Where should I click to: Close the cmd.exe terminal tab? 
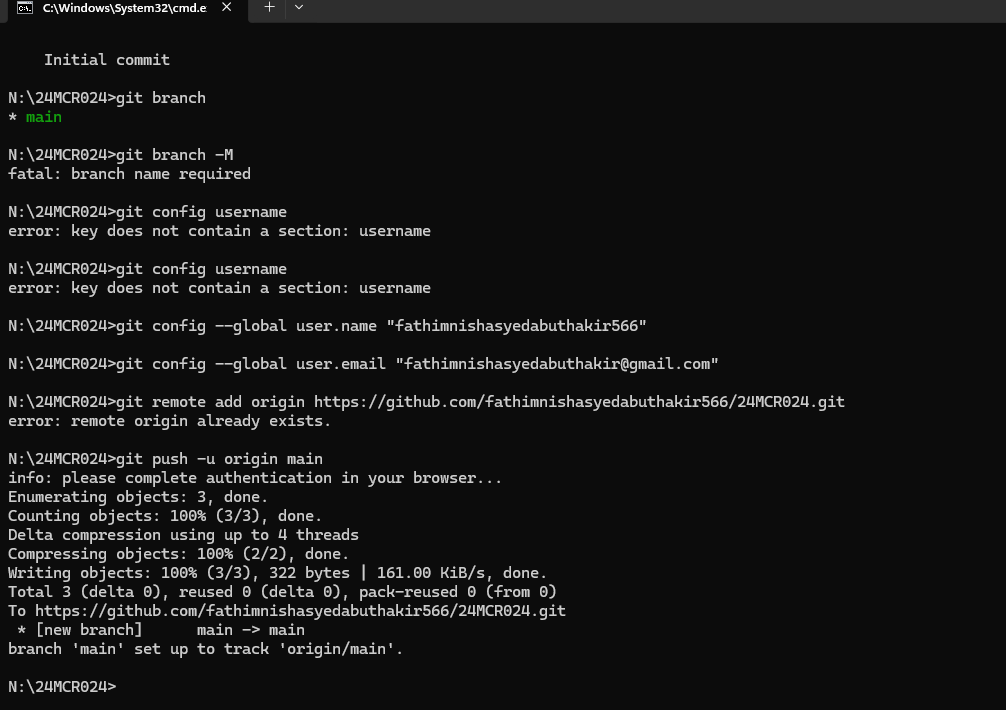pyautogui.click(x=226, y=7)
